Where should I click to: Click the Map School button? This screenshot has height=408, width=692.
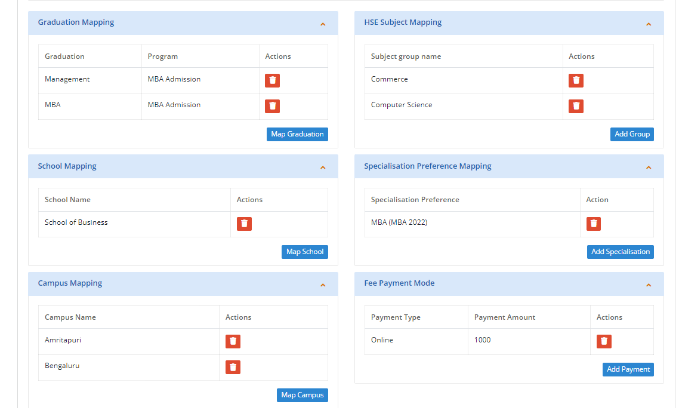coord(304,252)
